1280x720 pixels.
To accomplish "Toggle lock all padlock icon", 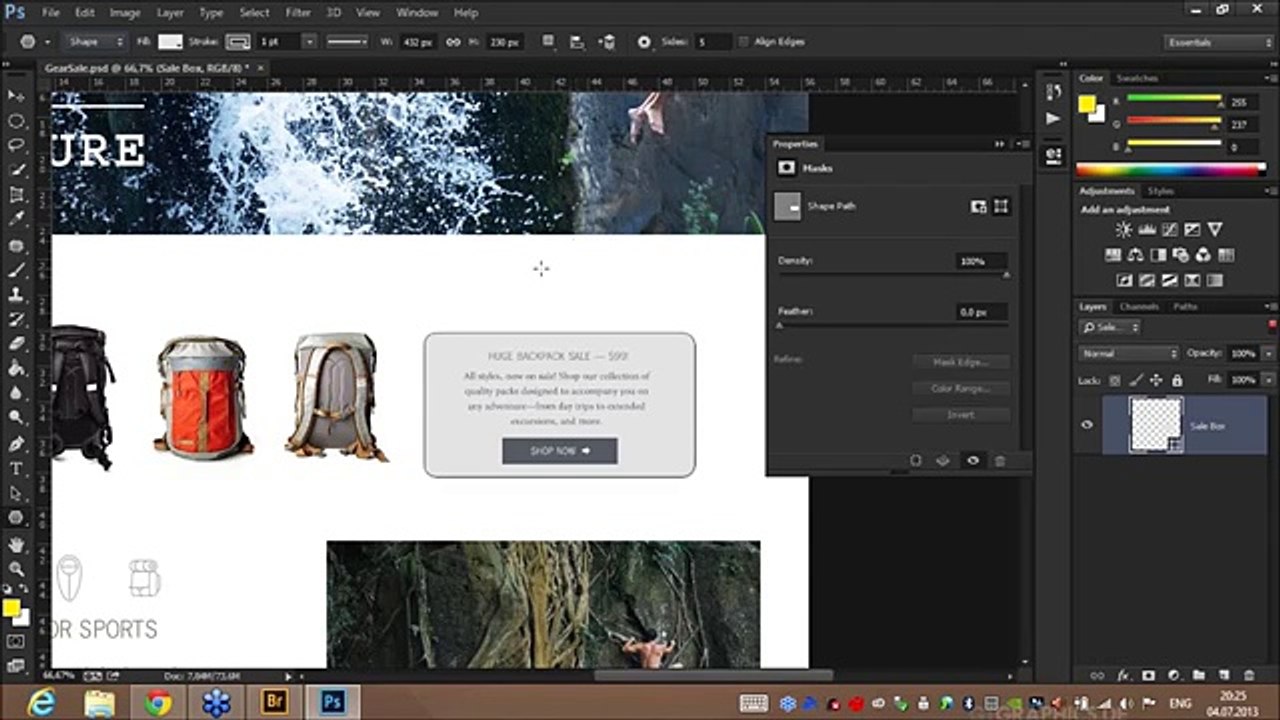I will click(x=1176, y=380).
